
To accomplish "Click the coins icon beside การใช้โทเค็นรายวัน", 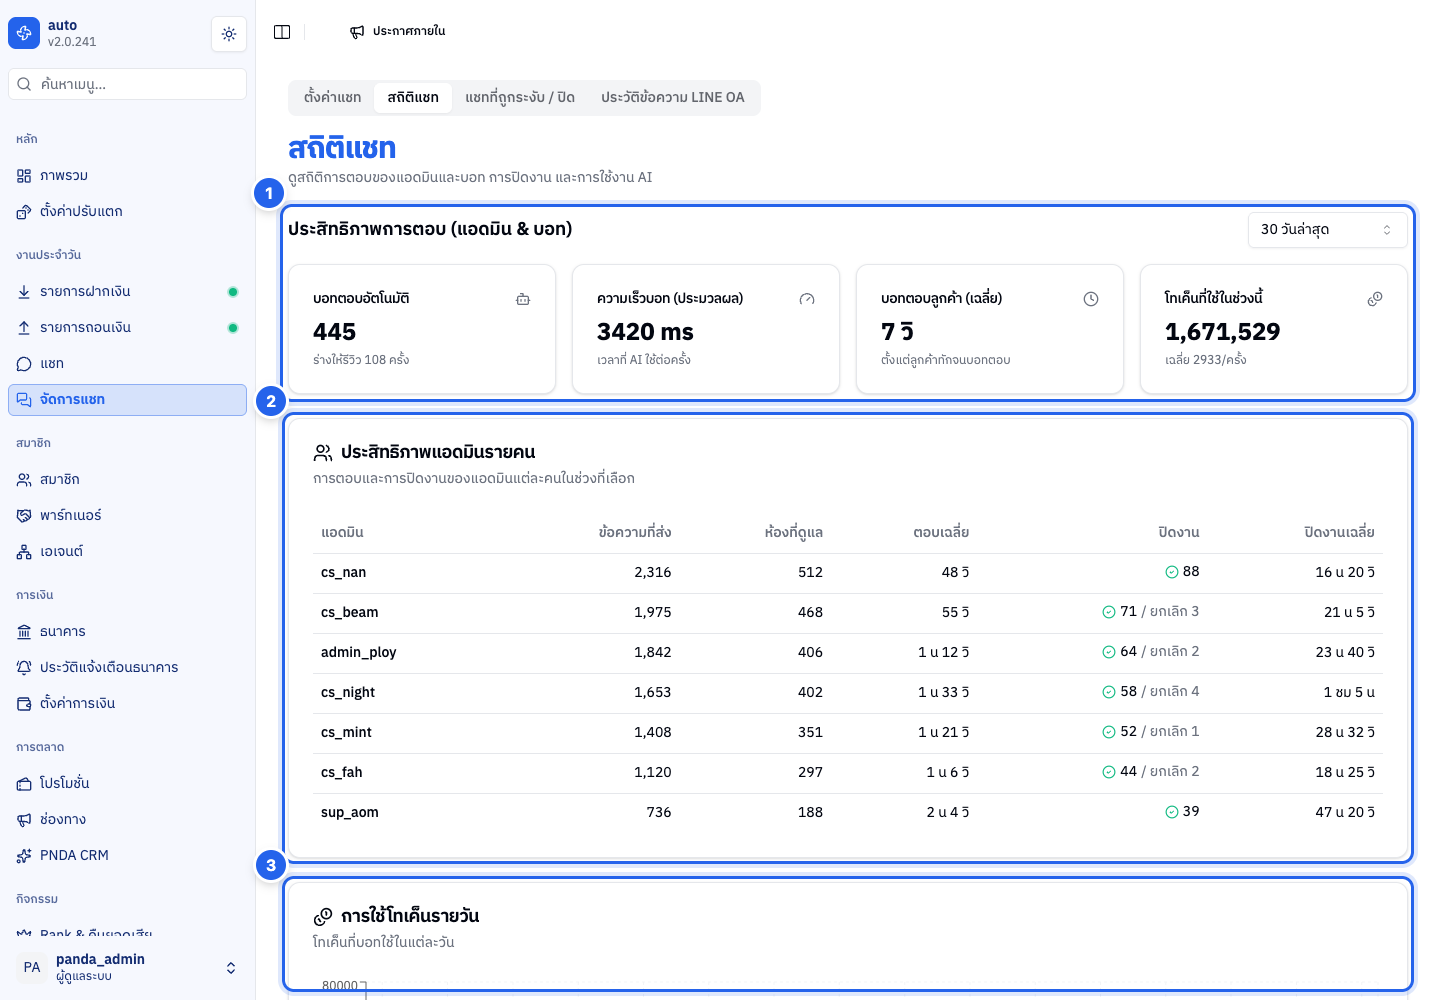I will click(x=323, y=917).
